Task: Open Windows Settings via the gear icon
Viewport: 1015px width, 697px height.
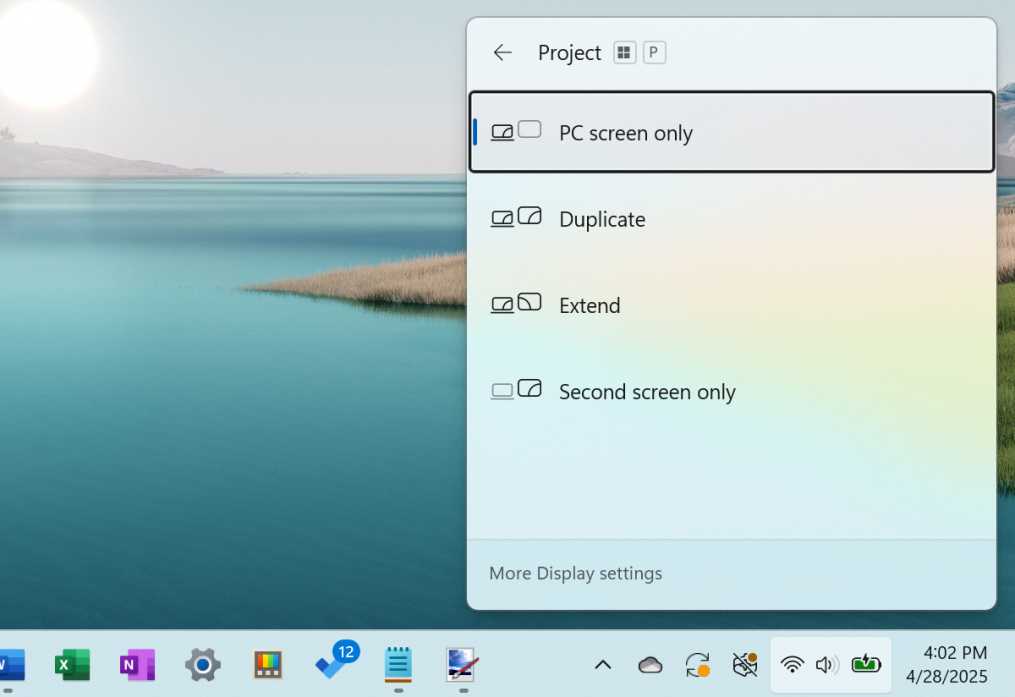Action: [x=202, y=665]
